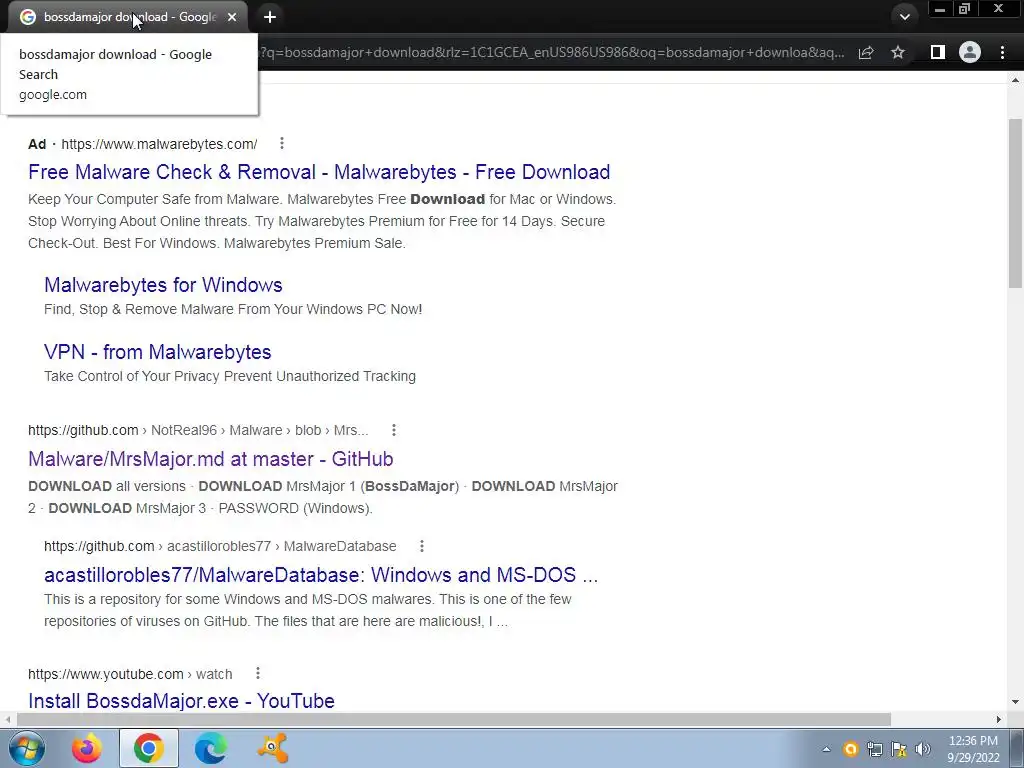The width and height of the screenshot is (1024, 768).
Task: Click the github.com NotReal96 Malware breadcrumb
Action: tap(198, 430)
